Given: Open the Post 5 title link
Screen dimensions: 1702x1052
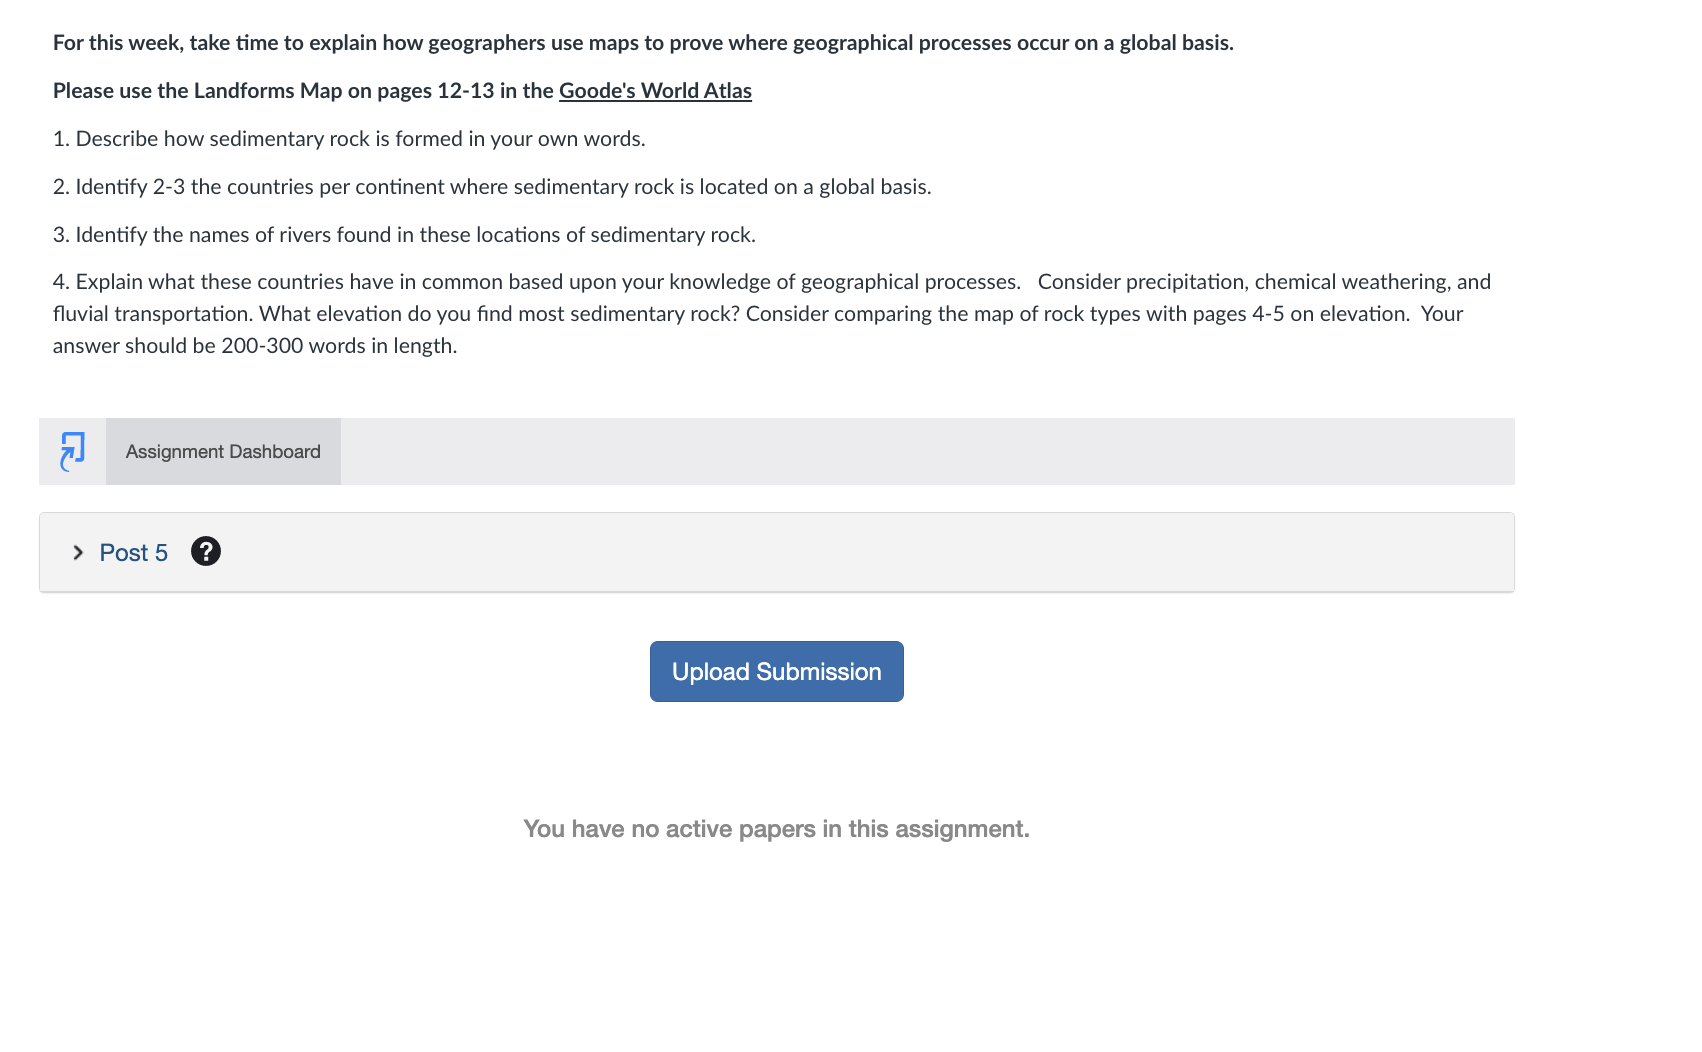Looking at the screenshot, I should 133,552.
